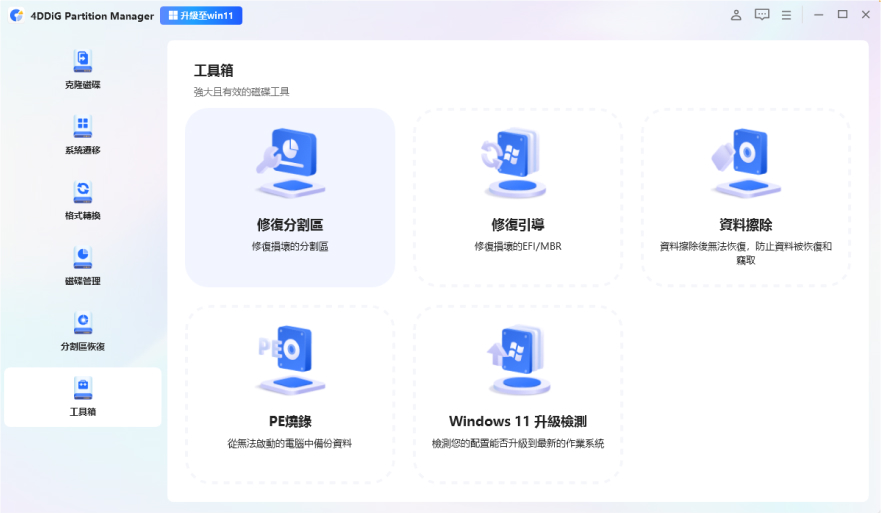The image size is (881, 513).
Task: Click the 克隆磁碟 sidebar label
Action: pos(83,85)
